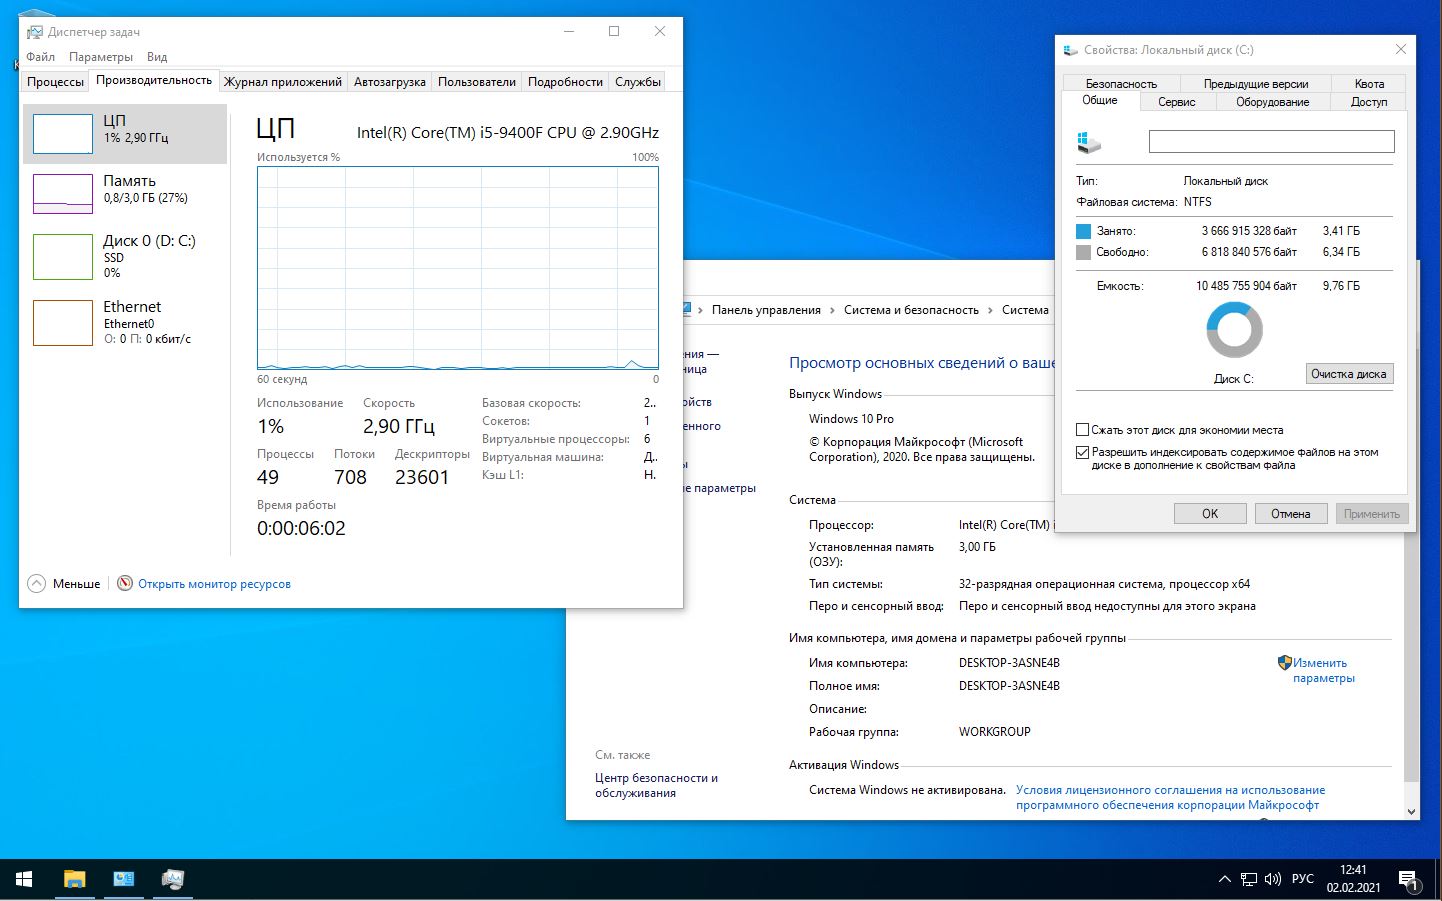Click Отмена in disk properties

1291,514
